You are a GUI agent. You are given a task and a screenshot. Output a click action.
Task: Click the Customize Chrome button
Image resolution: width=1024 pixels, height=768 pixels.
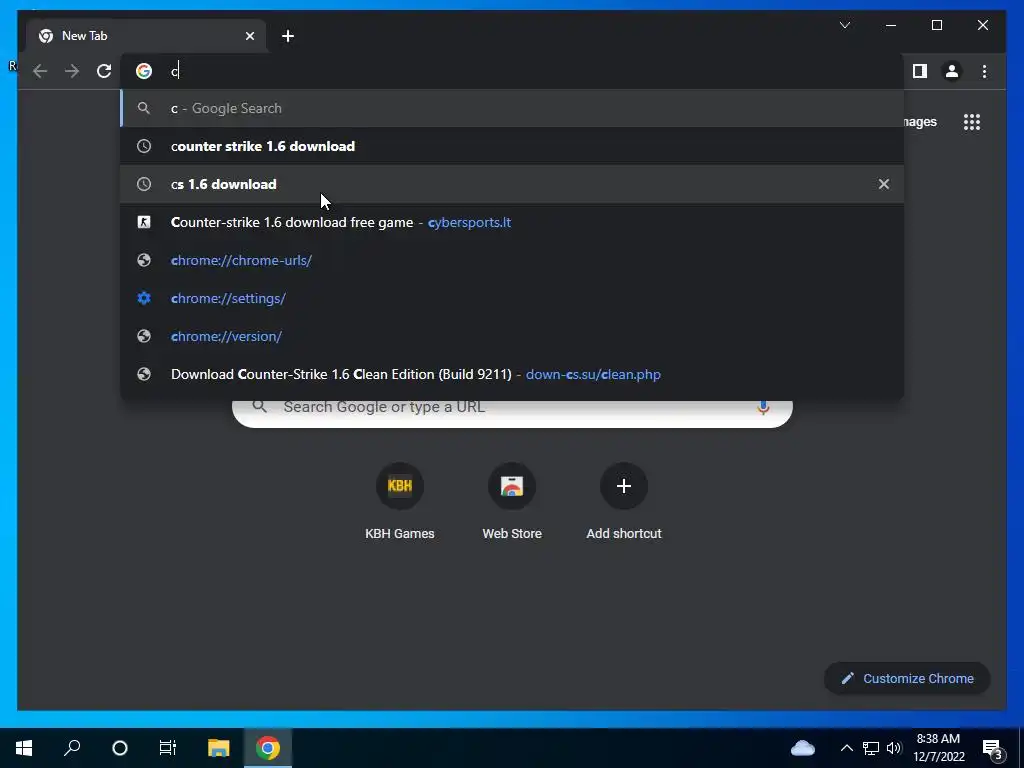pos(907,679)
